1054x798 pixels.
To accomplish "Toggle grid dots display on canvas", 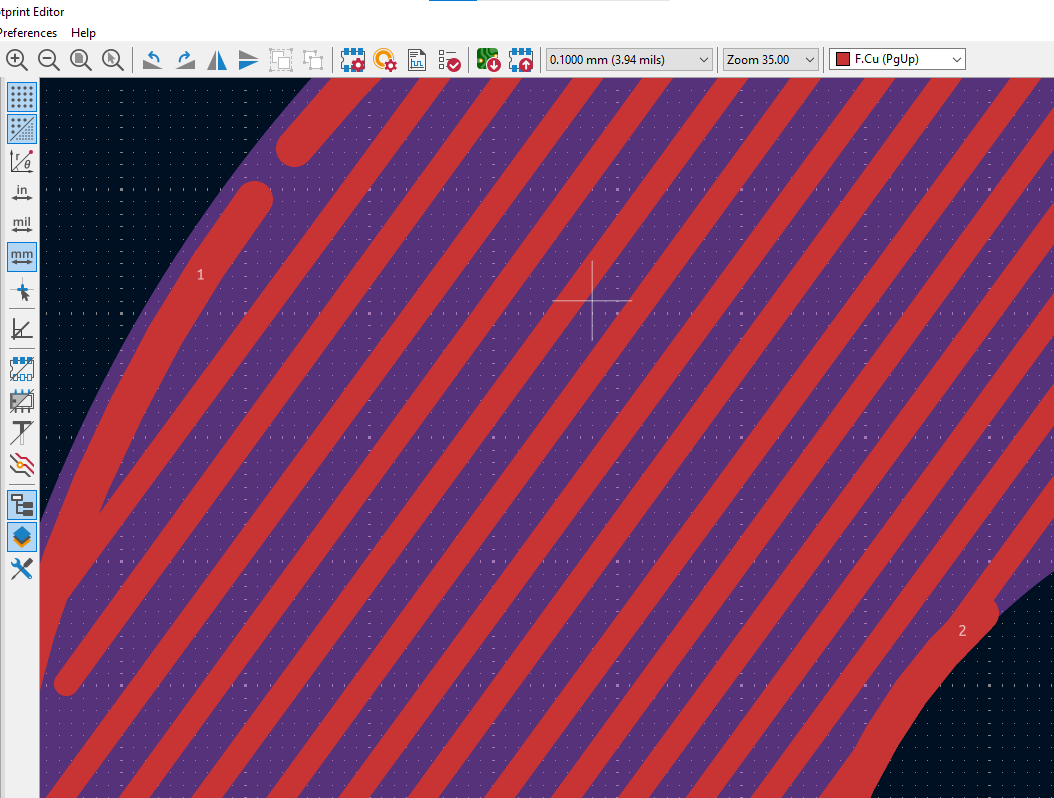I will pyautogui.click(x=22, y=97).
